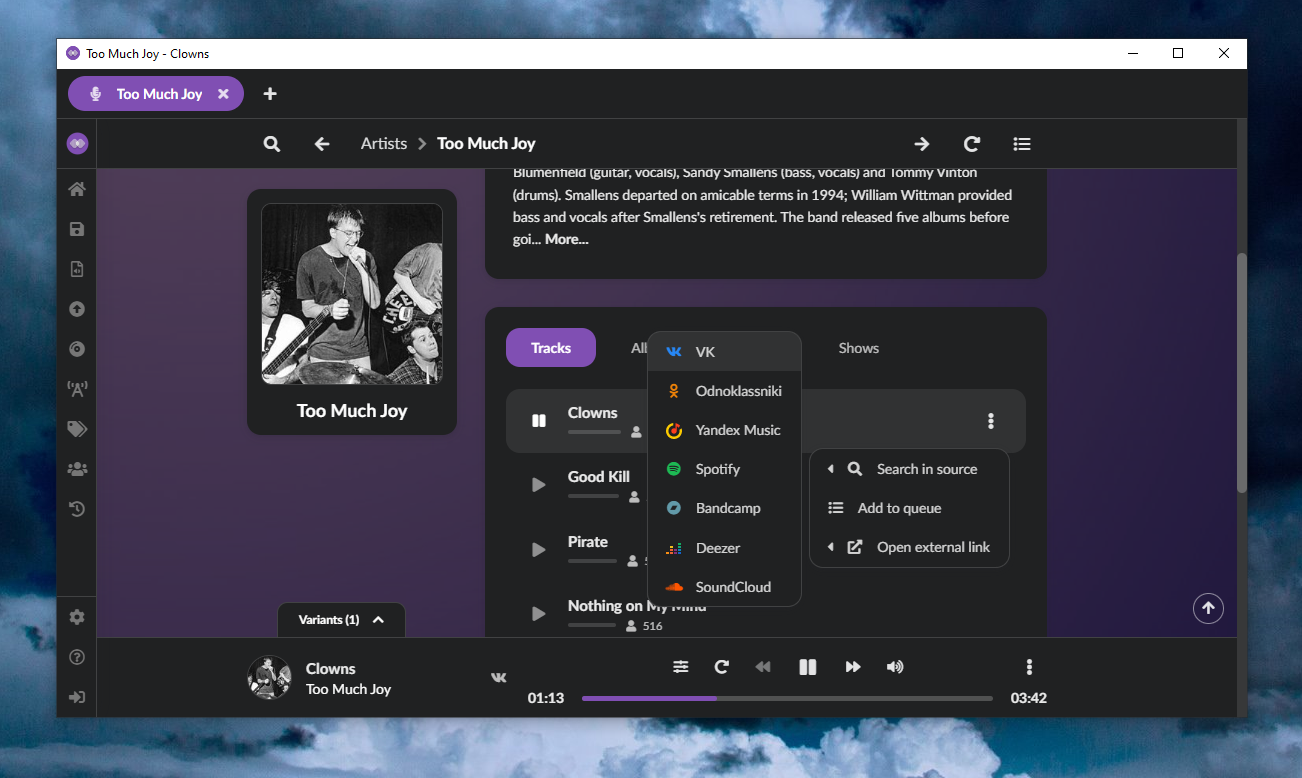Image resolution: width=1302 pixels, height=778 pixels.
Task: Click the VK source icon in player bar
Action: pyautogui.click(x=499, y=678)
